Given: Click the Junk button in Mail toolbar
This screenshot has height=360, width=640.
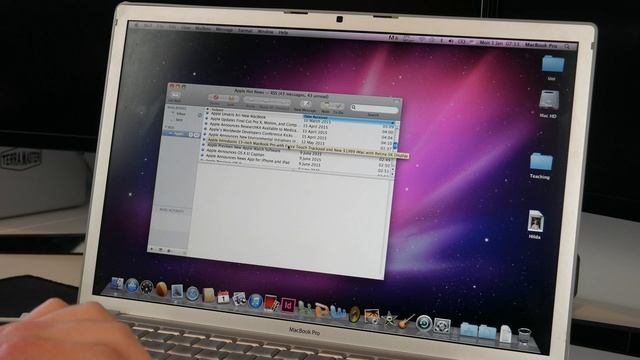Looking at the screenshot, I should tap(231, 99).
